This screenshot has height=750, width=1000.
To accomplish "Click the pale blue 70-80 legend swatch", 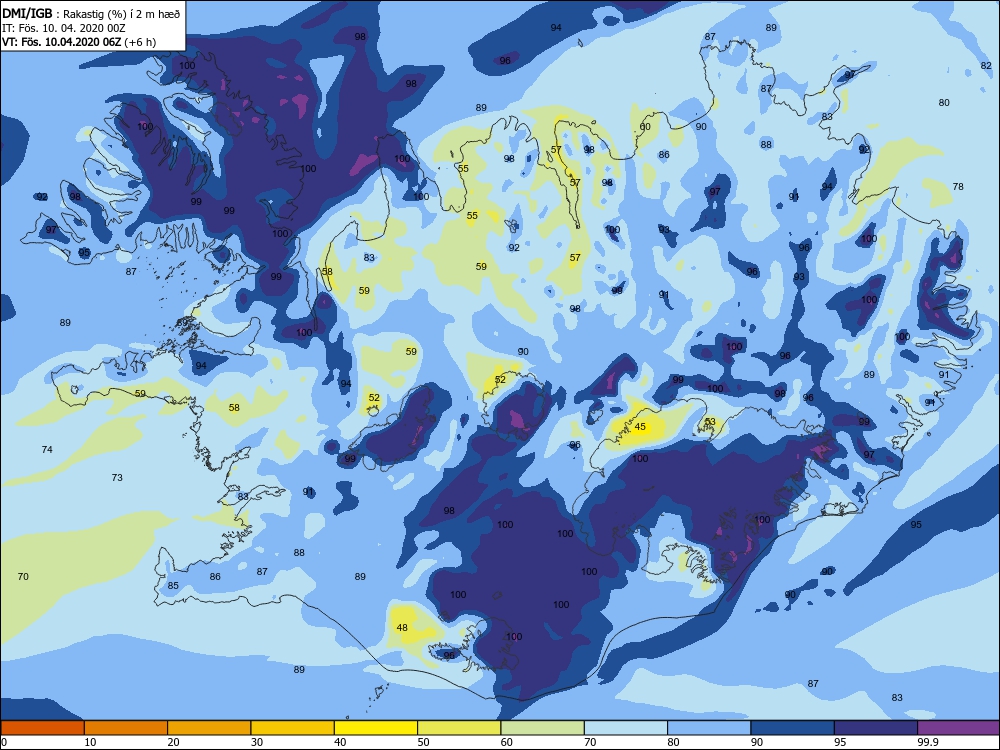I will tap(626, 728).
